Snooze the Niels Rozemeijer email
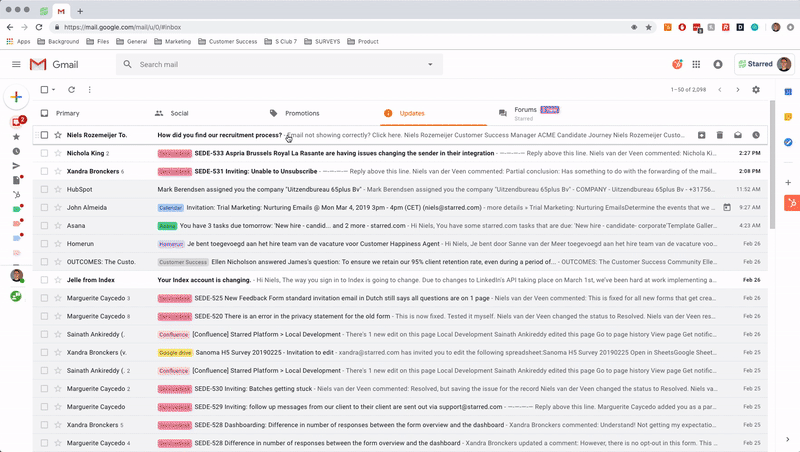The width and height of the screenshot is (800, 452). pyautogui.click(x=756, y=135)
